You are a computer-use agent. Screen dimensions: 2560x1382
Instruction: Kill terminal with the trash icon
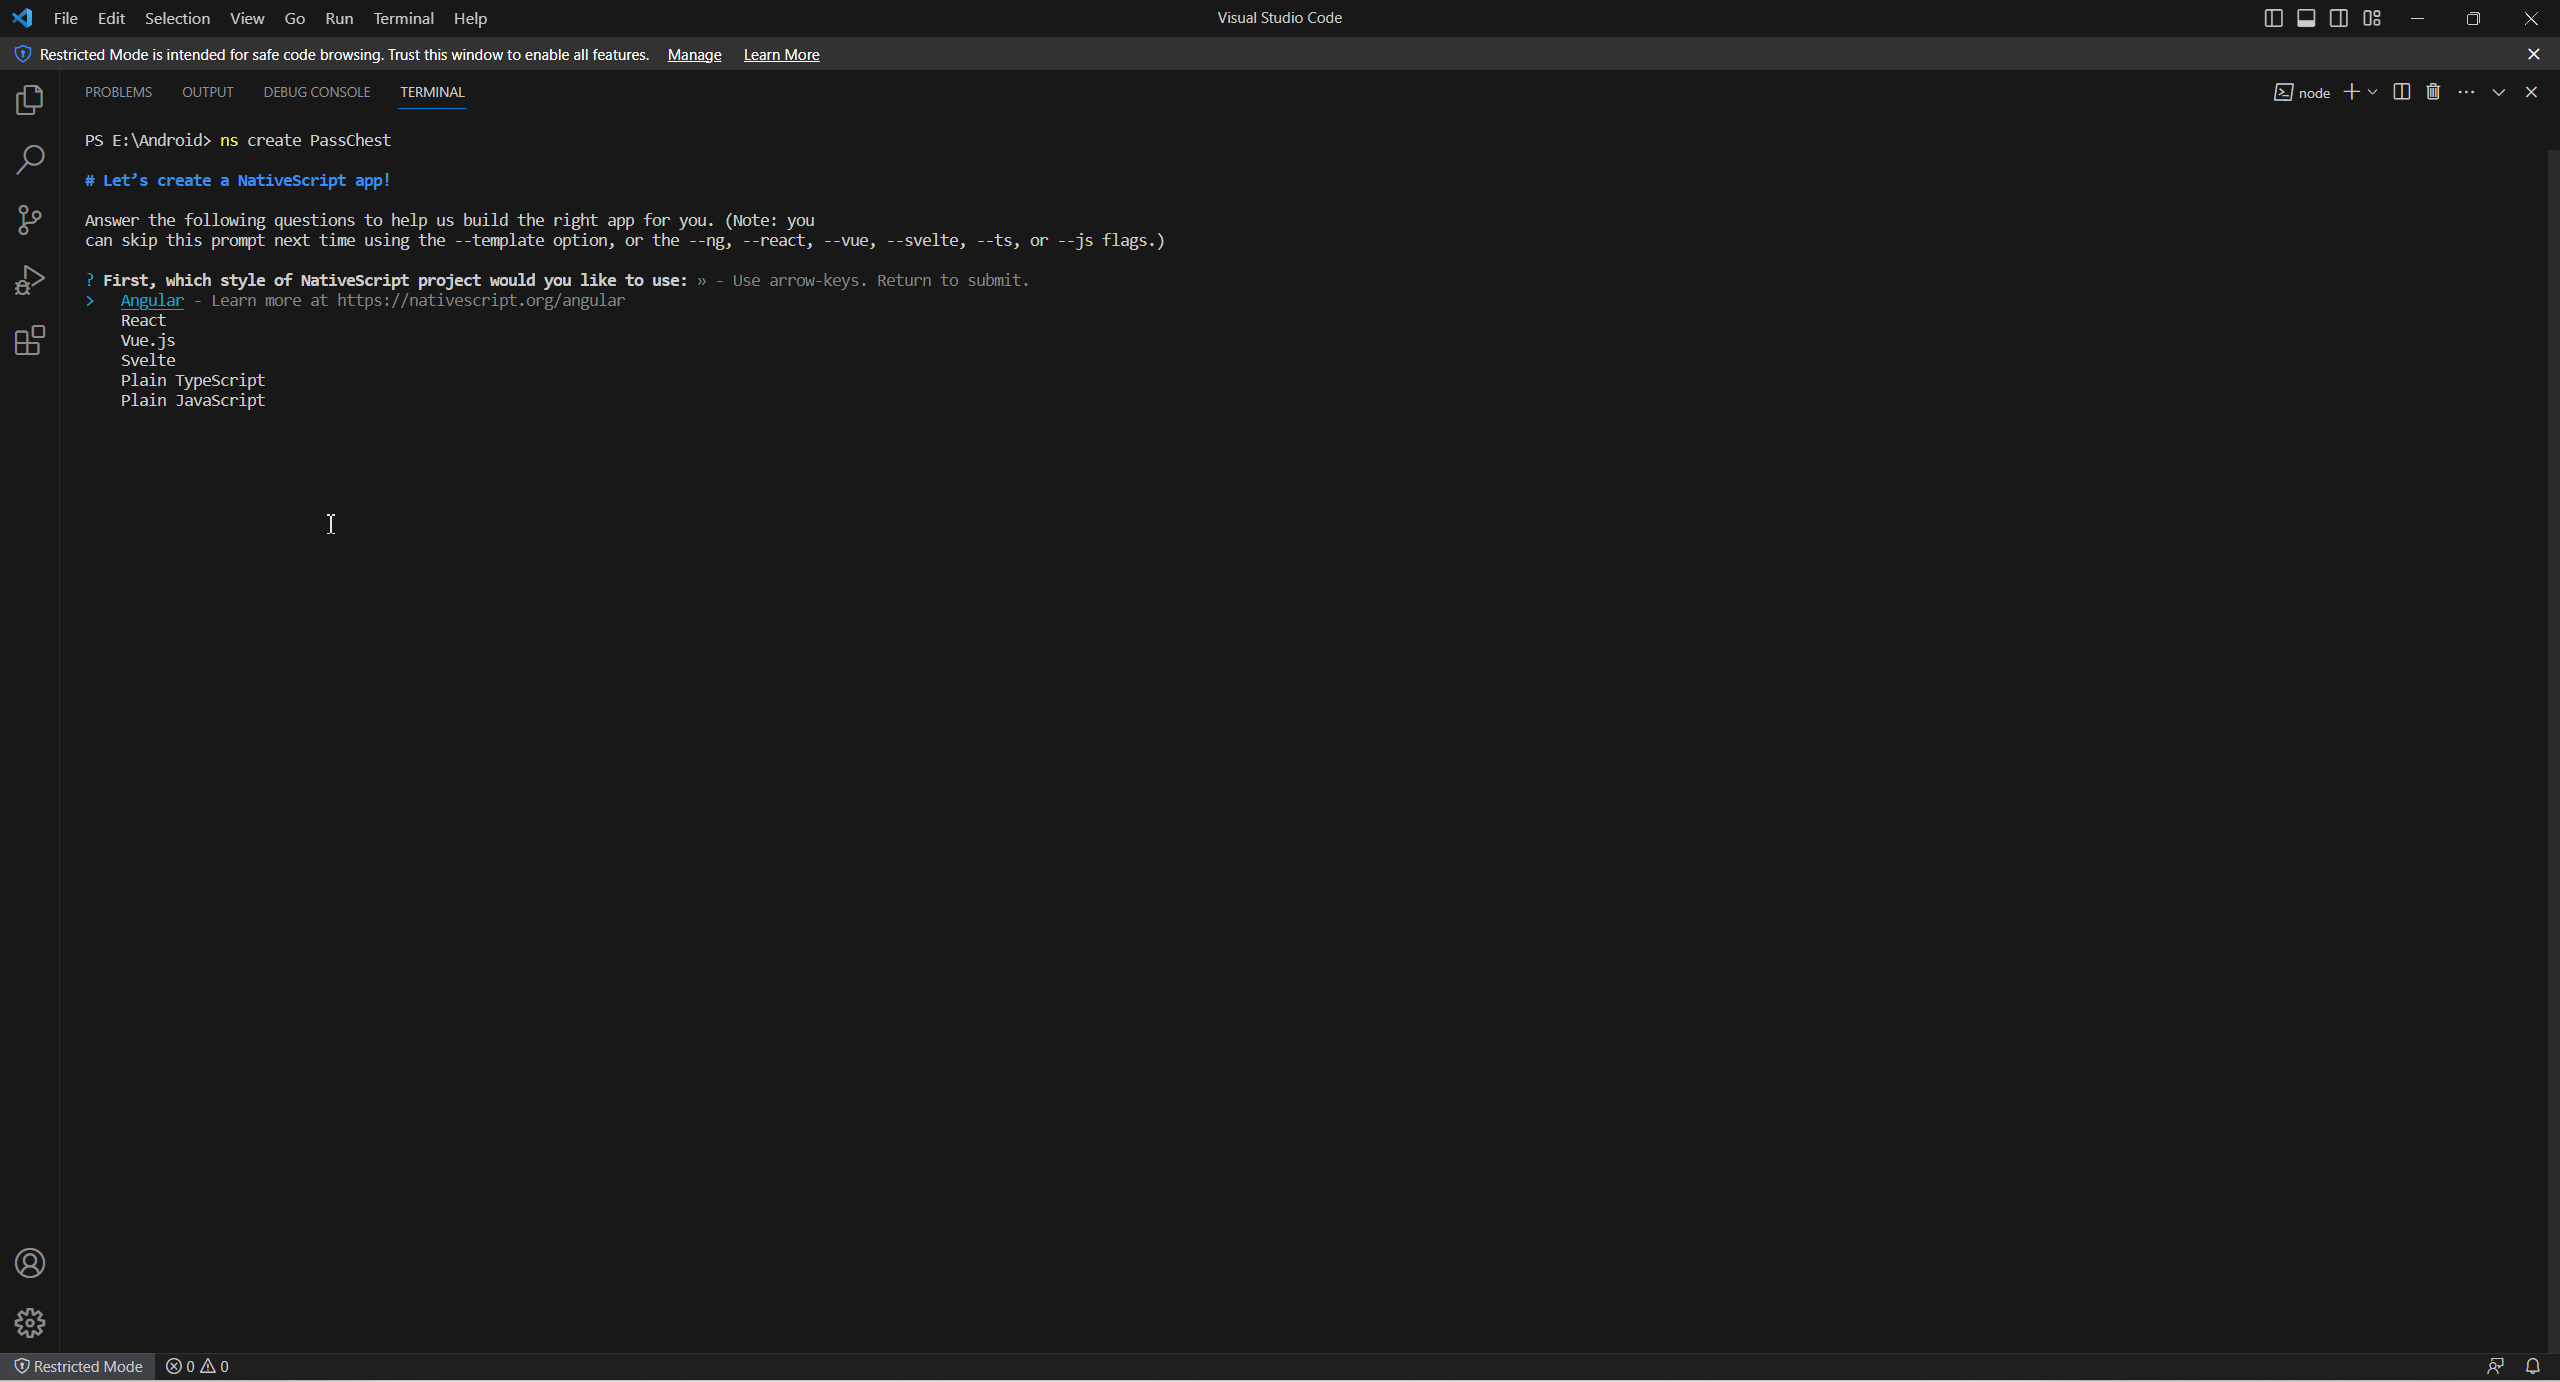point(2433,92)
